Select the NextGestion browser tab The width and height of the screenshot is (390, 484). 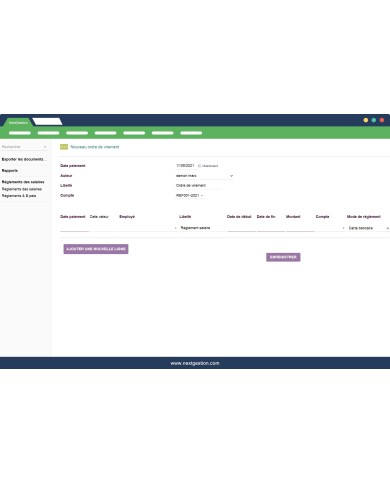click(x=17, y=122)
